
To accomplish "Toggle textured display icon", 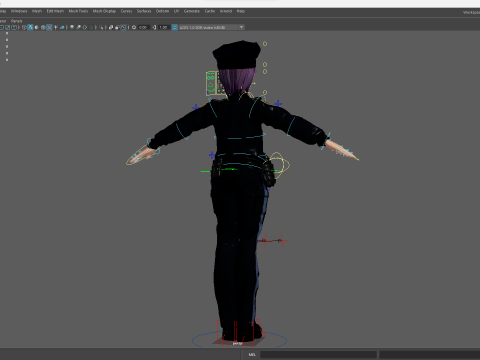I will pyautogui.click(x=49, y=27).
